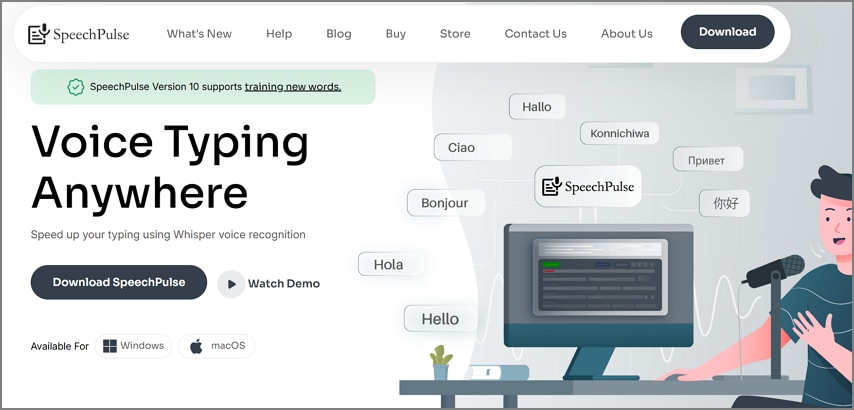Screen dimensions: 854x410
Task: Click the Apple logo icon
Action: [x=197, y=346]
